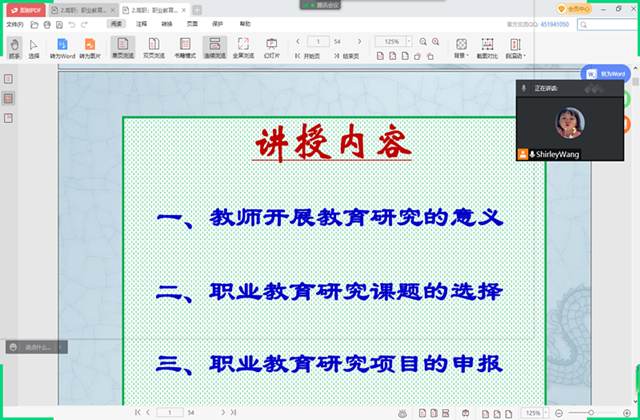Switch to the 注释 annotation tab
Image resolution: width=640 pixels, height=420 pixels.
142,23
